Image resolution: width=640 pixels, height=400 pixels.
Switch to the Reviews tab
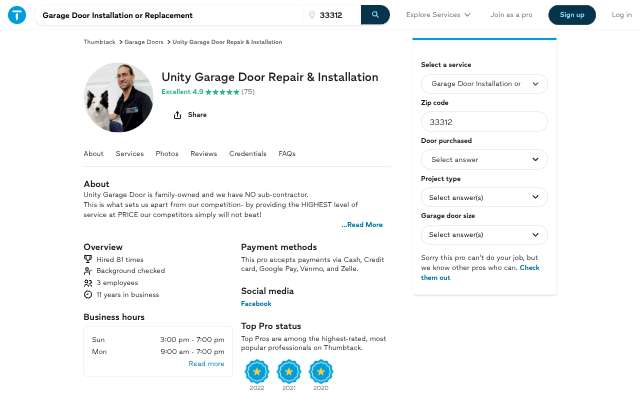point(204,153)
